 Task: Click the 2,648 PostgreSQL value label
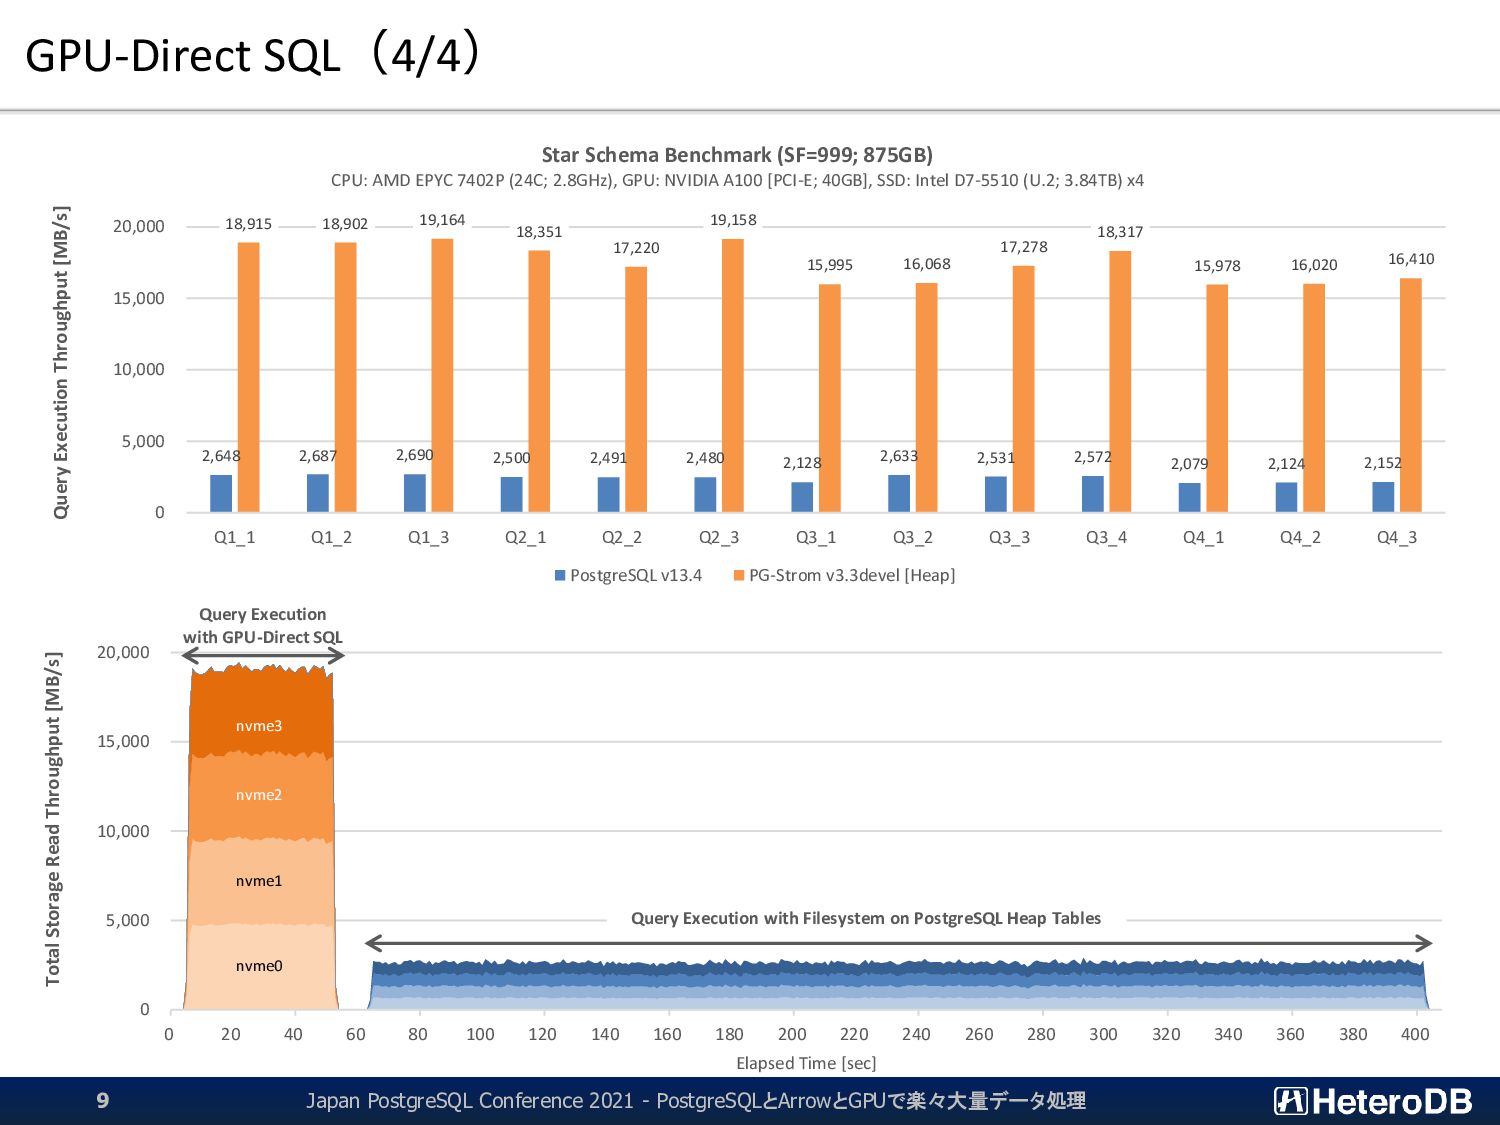(x=221, y=456)
